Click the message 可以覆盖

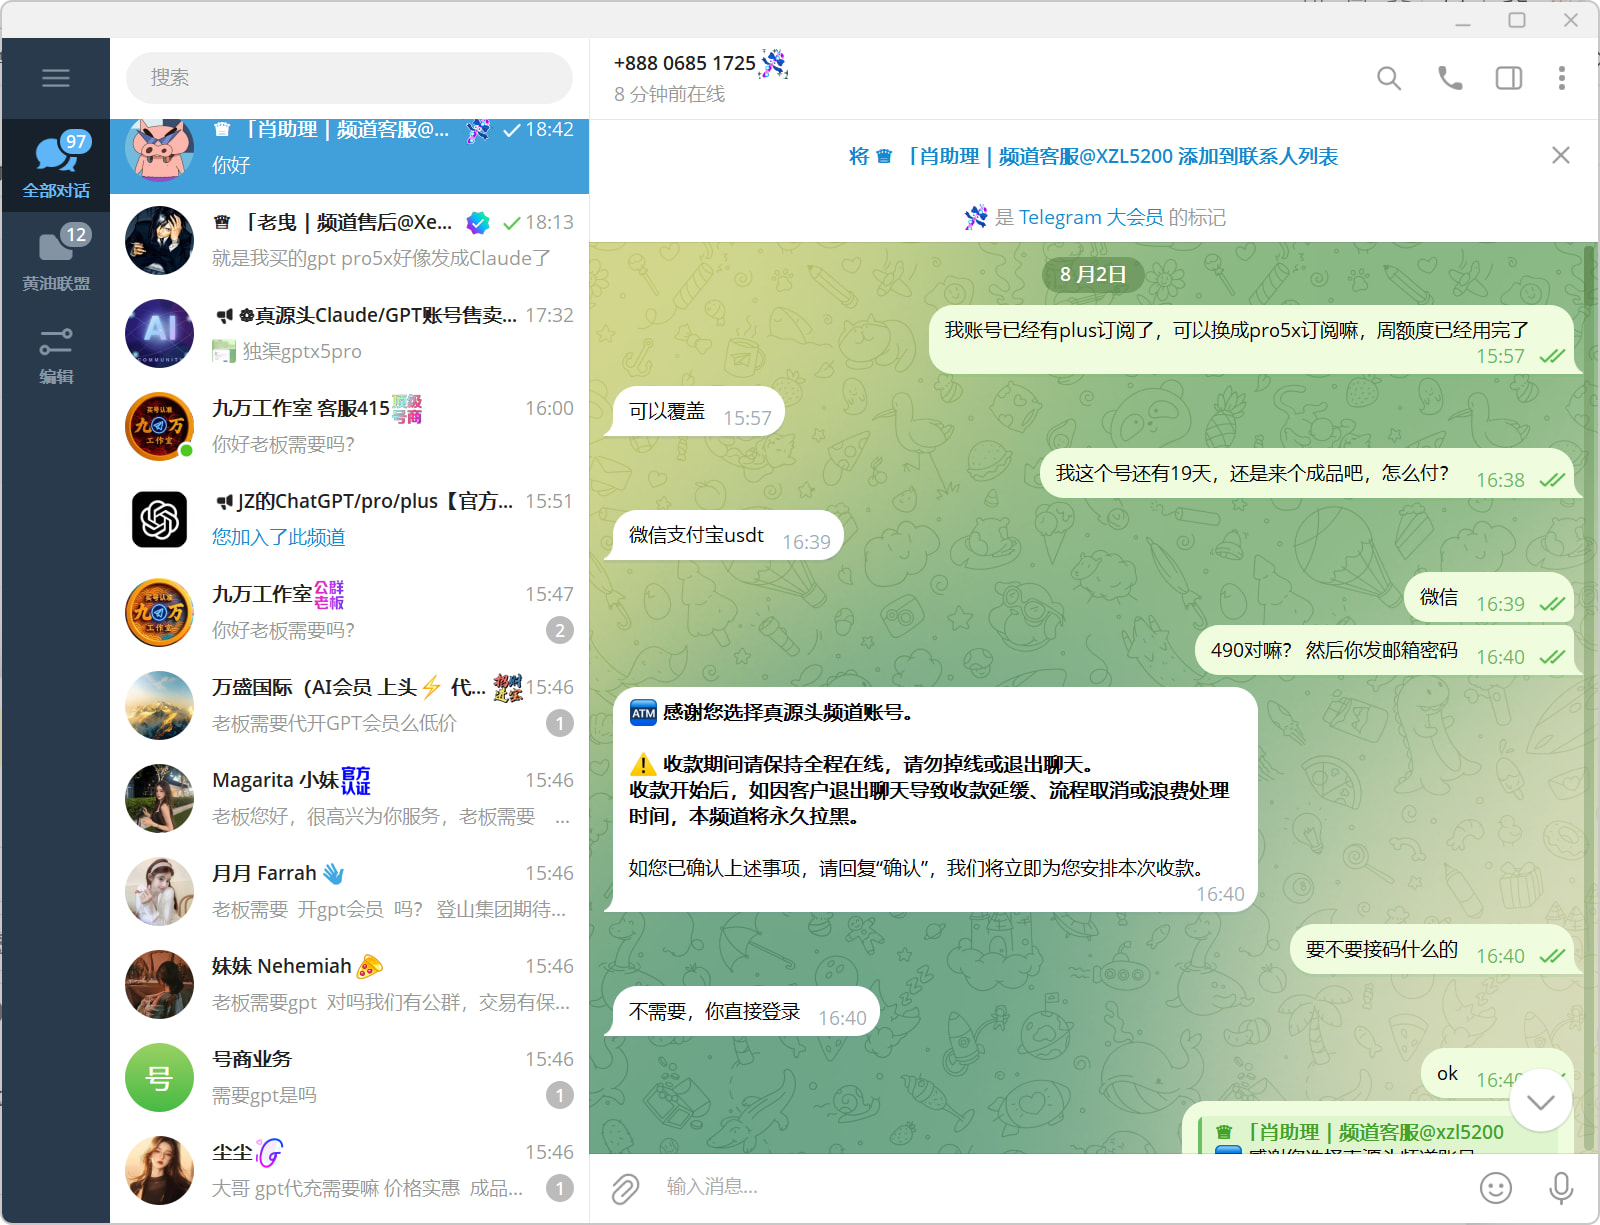(699, 412)
